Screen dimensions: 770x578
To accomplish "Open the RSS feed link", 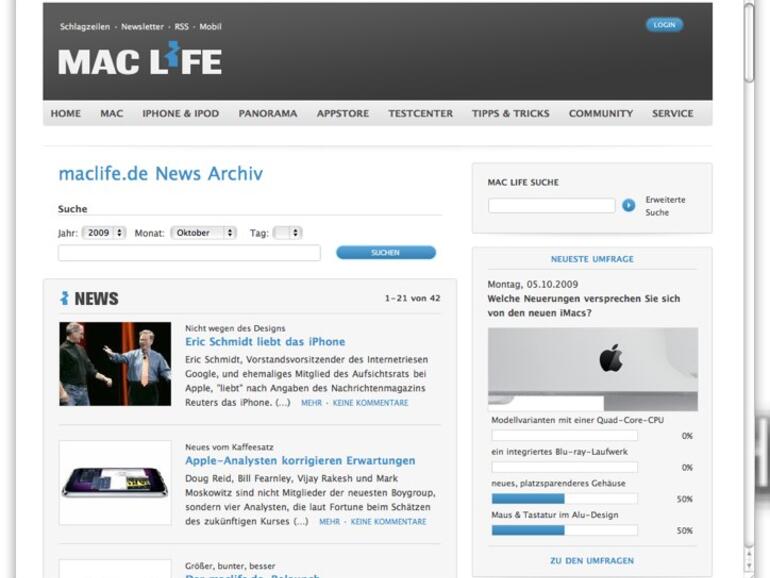I will coord(182,27).
